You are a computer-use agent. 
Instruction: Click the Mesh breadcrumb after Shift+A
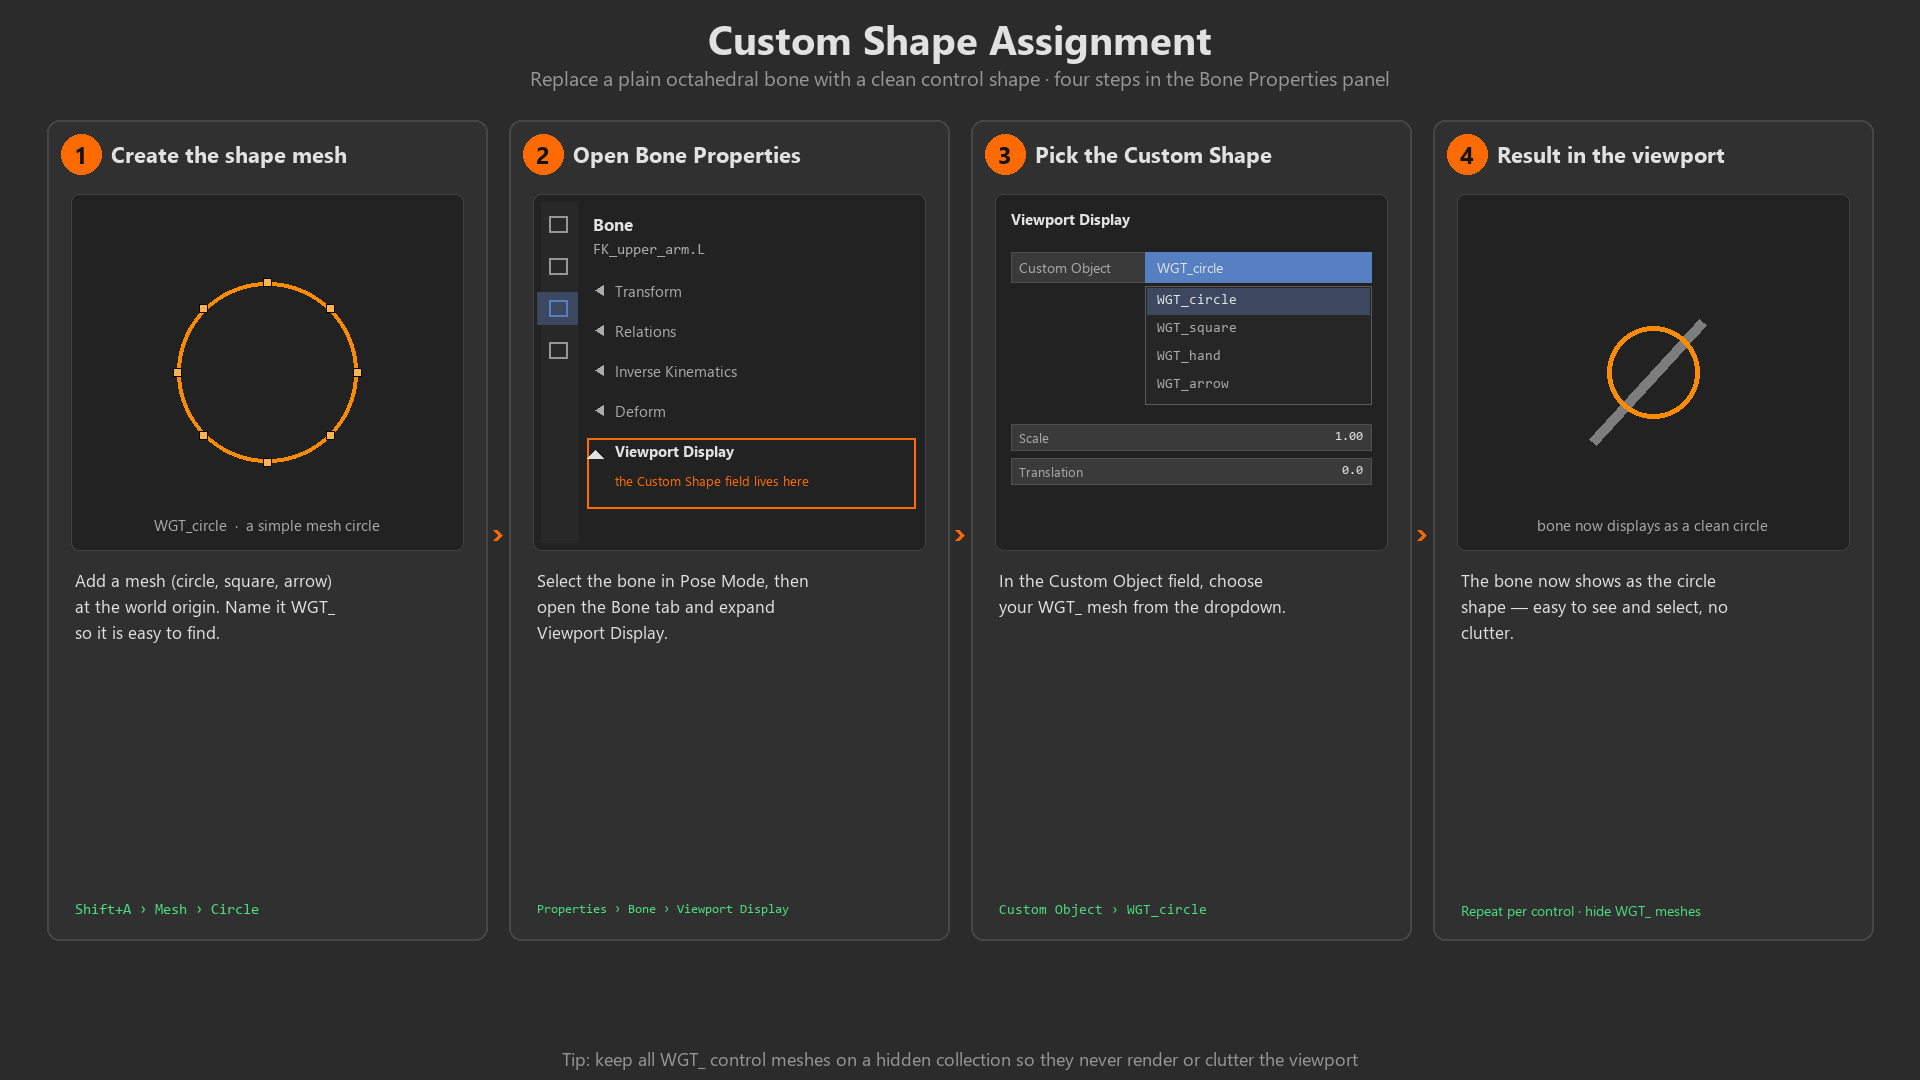(x=170, y=909)
